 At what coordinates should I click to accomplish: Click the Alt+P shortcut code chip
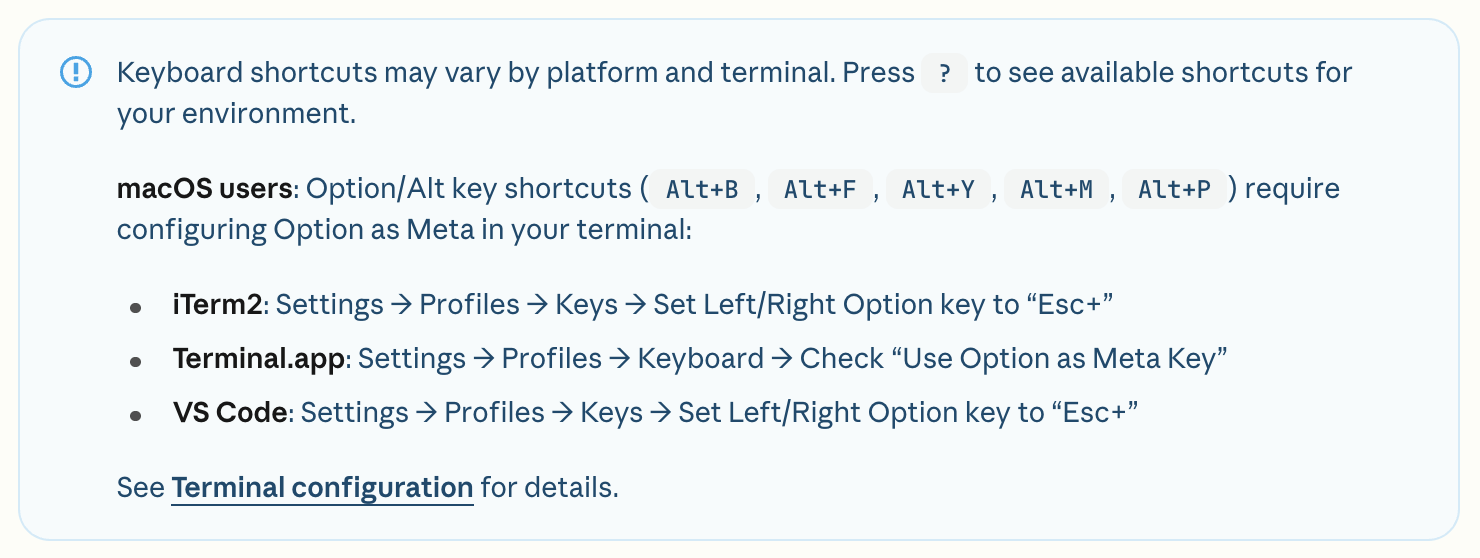pyautogui.click(x=1174, y=190)
